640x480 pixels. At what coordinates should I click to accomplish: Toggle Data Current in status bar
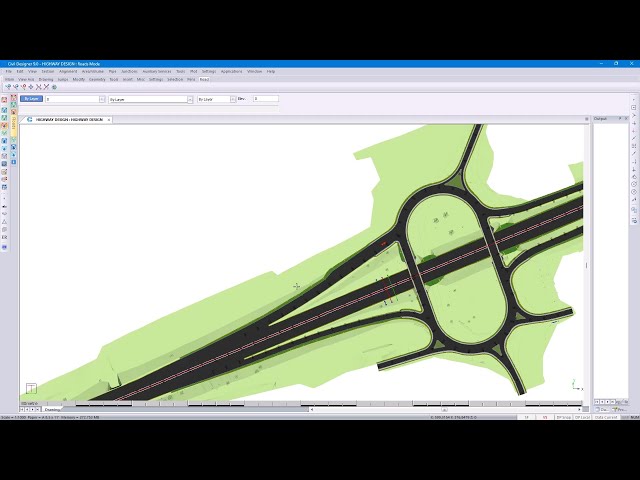606,417
